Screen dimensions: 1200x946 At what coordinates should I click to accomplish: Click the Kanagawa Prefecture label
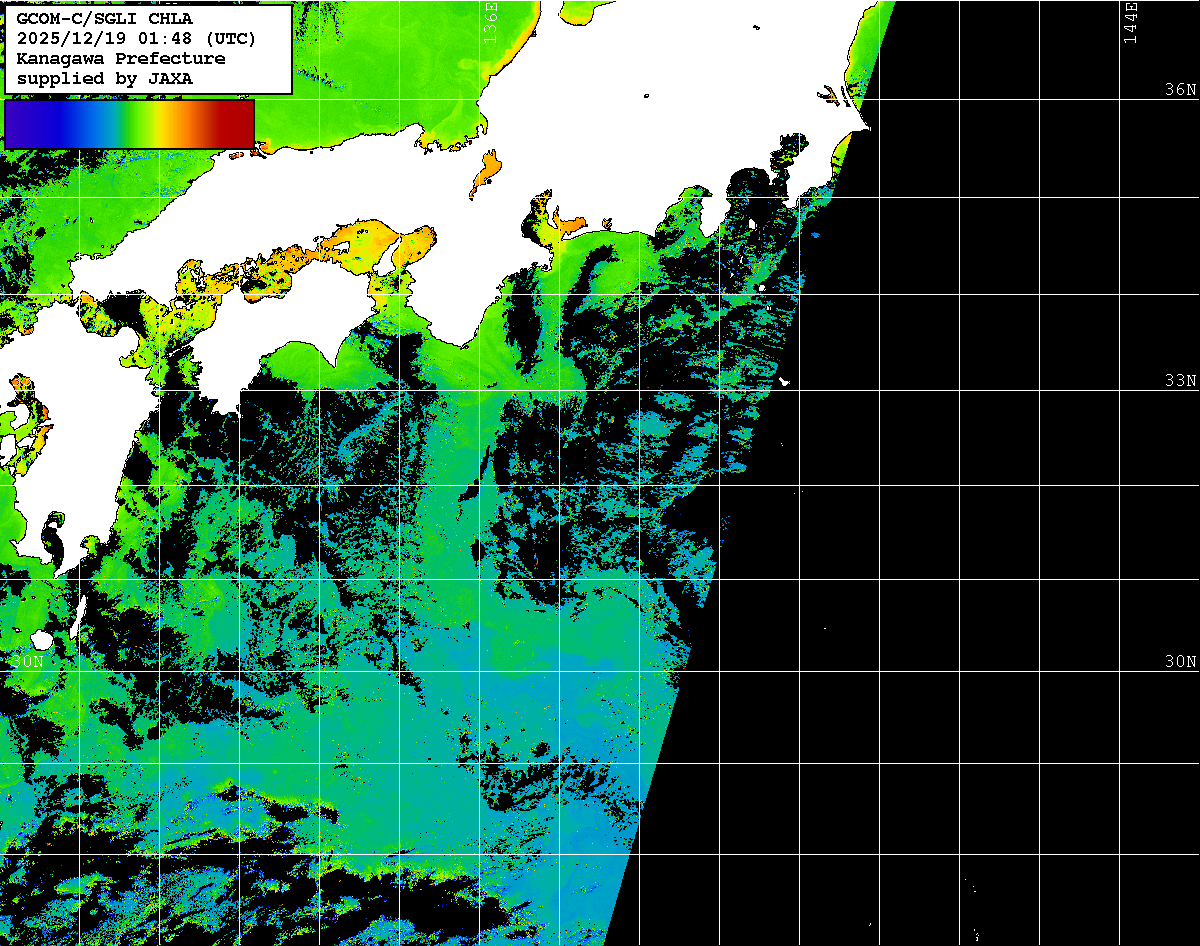(x=120, y=59)
